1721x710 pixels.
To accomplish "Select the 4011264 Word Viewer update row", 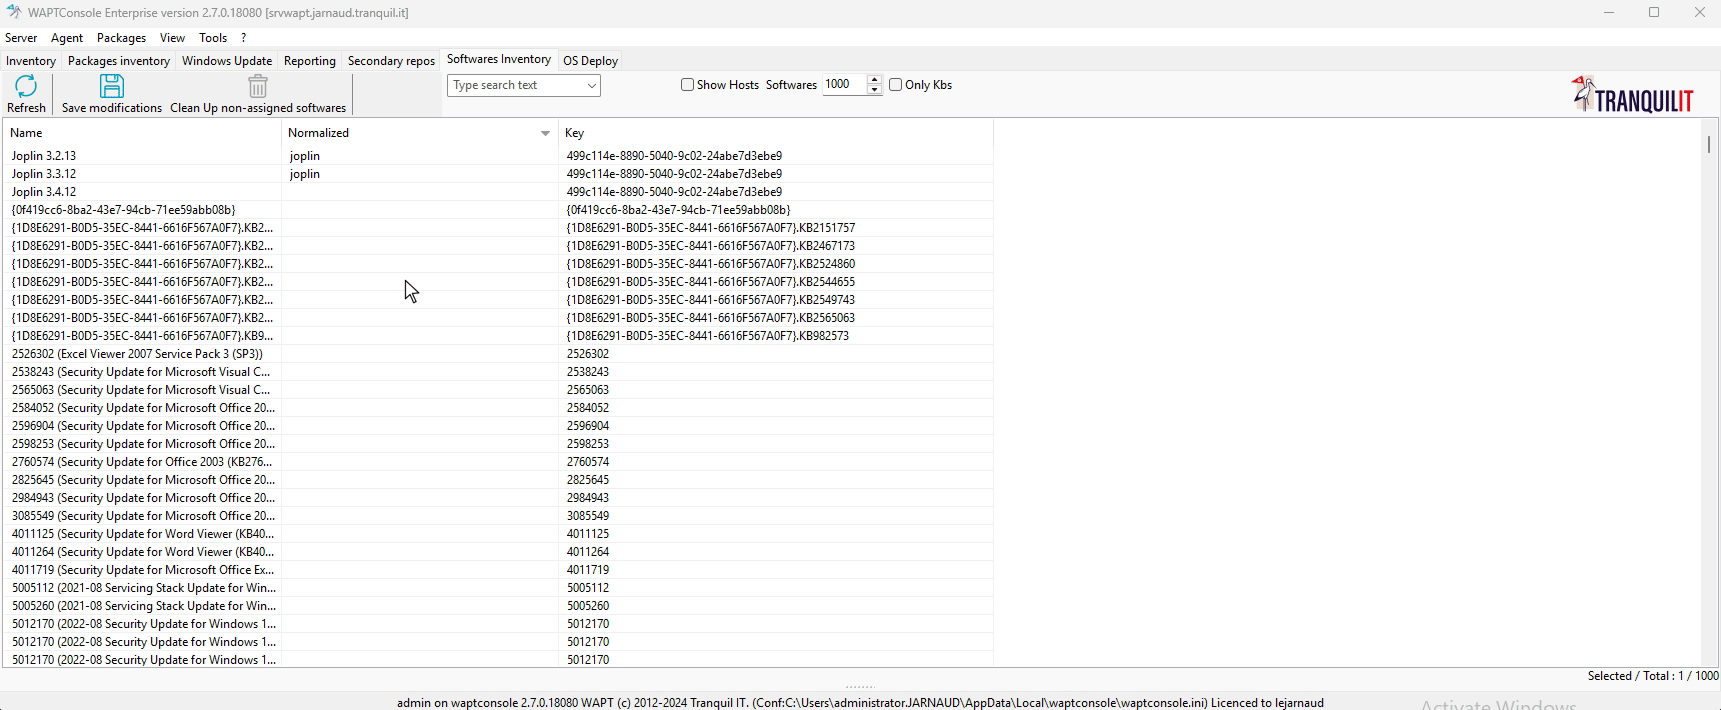I will click(498, 552).
